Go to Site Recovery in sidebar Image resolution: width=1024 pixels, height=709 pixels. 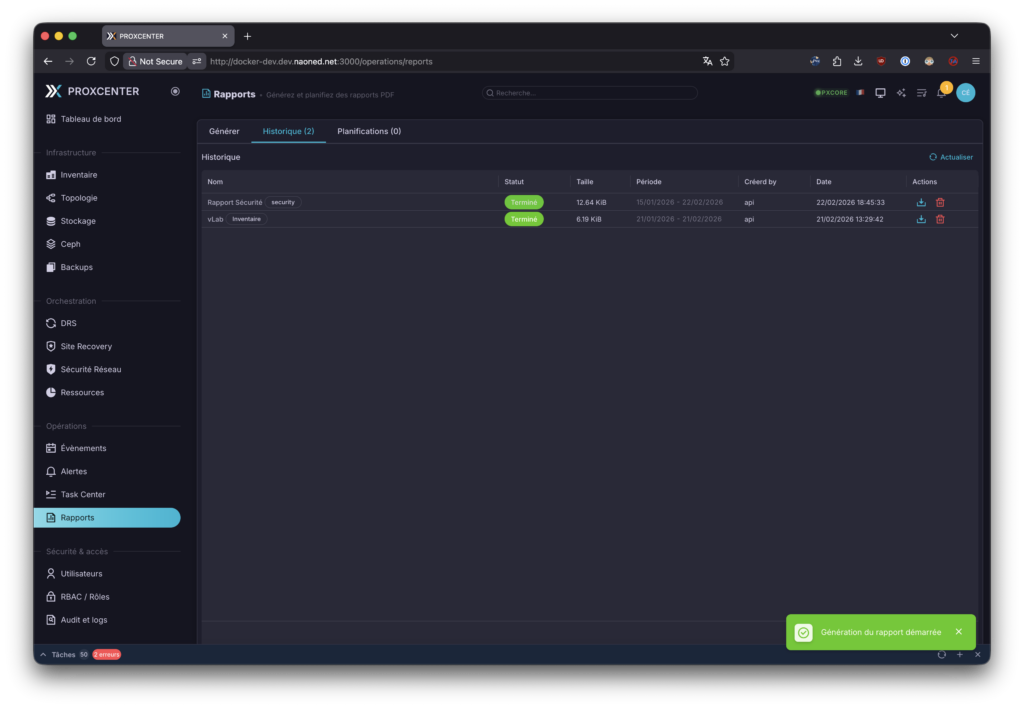pos(86,346)
